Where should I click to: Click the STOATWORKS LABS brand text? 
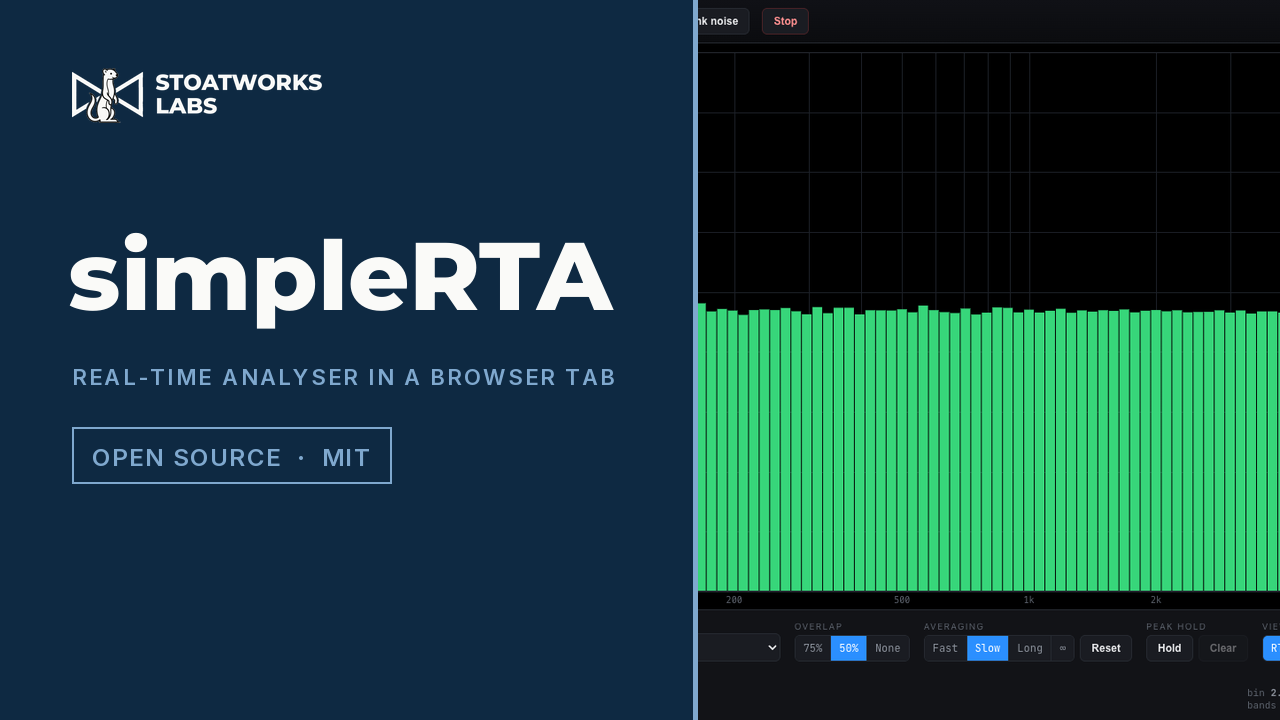(x=239, y=95)
